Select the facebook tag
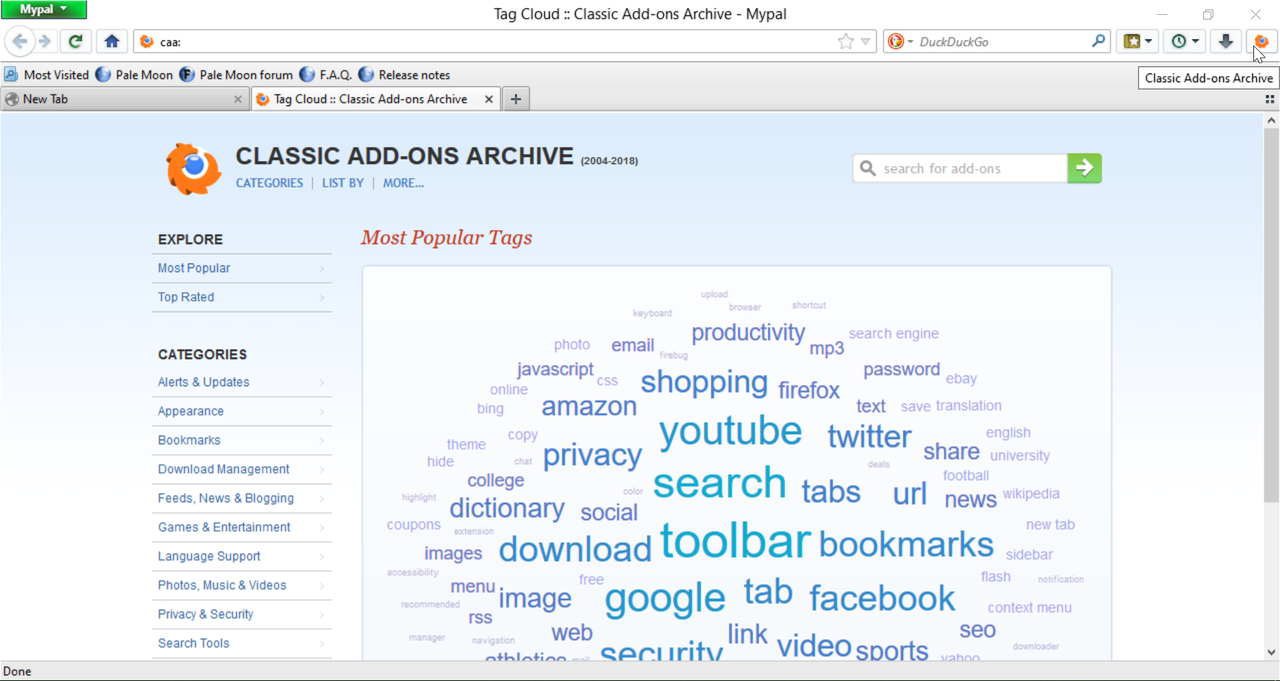1280x681 pixels. coord(882,598)
